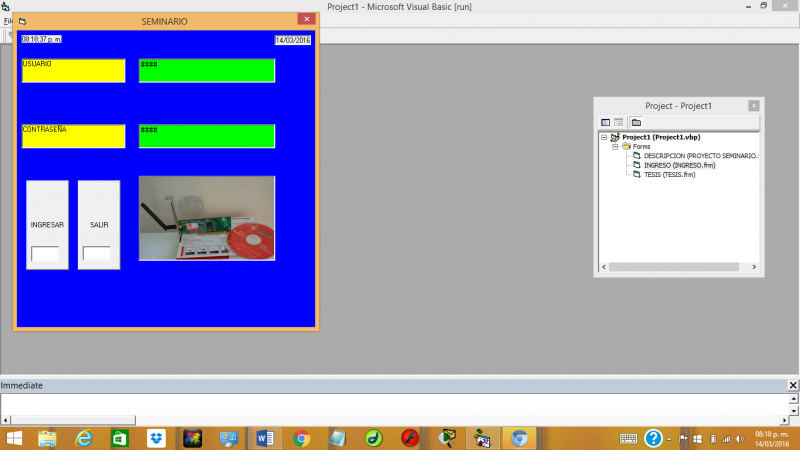Image resolution: width=800 pixels, height=450 pixels.
Task: Open Dreamweaver green icon in taskbar
Action: coord(374,438)
